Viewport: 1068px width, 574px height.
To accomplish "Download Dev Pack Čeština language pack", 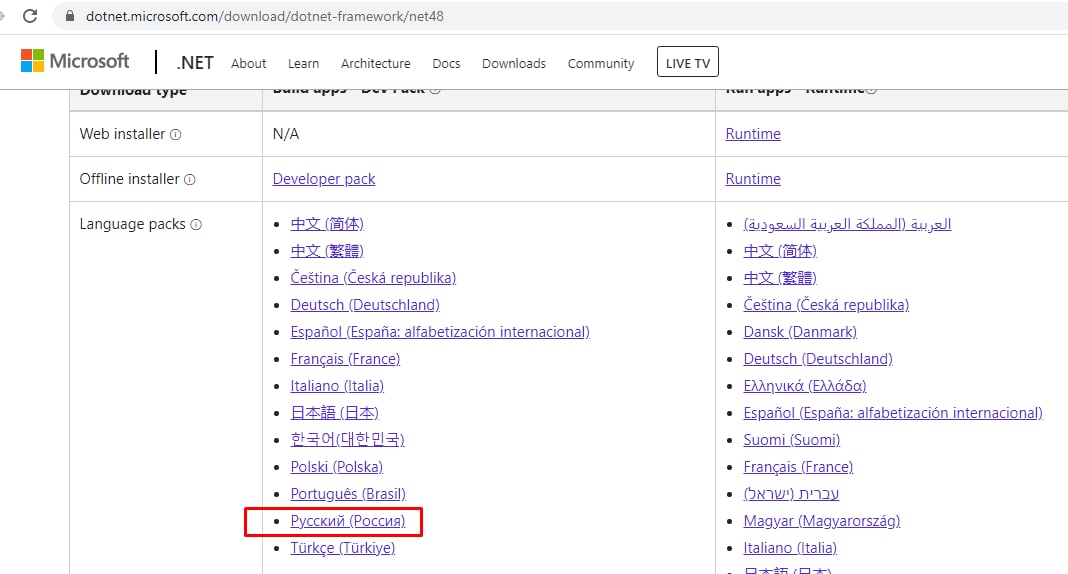I will [x=373, y=278].
